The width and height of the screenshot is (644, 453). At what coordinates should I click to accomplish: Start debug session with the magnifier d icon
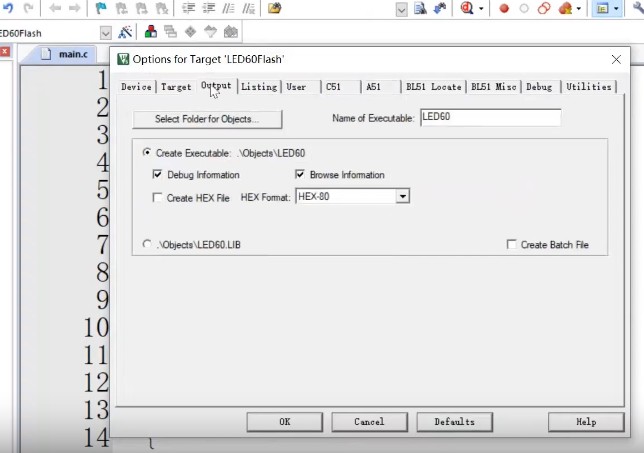(x=467, y=8)
